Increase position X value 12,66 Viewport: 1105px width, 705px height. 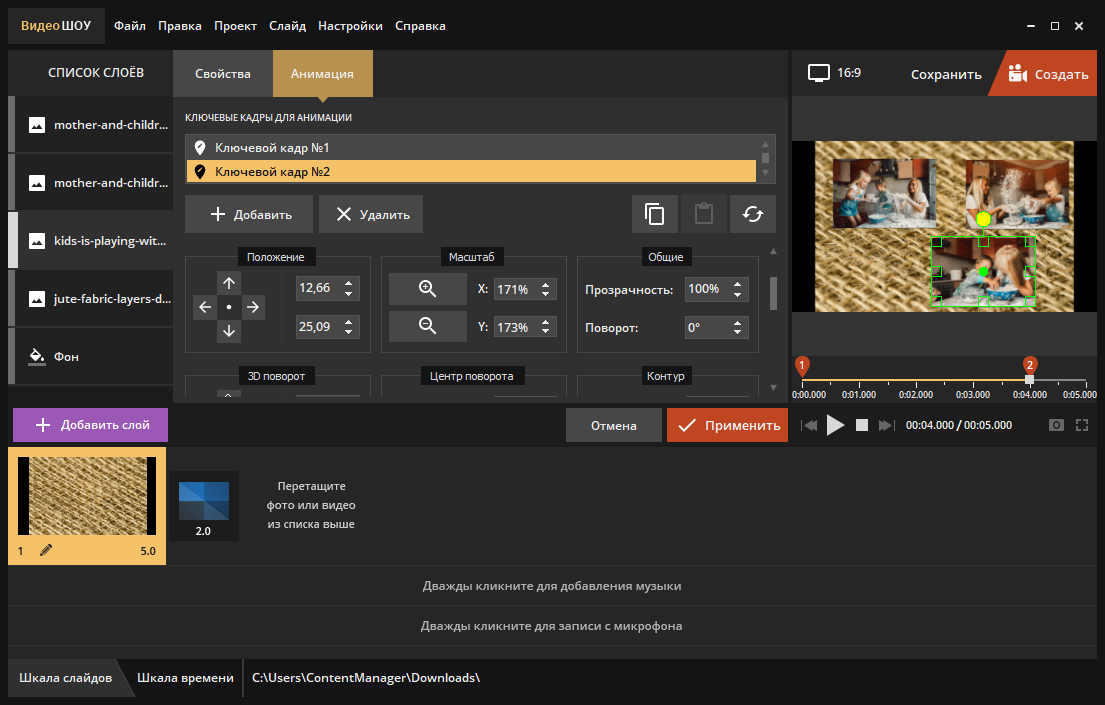click(x=349, y=283)
